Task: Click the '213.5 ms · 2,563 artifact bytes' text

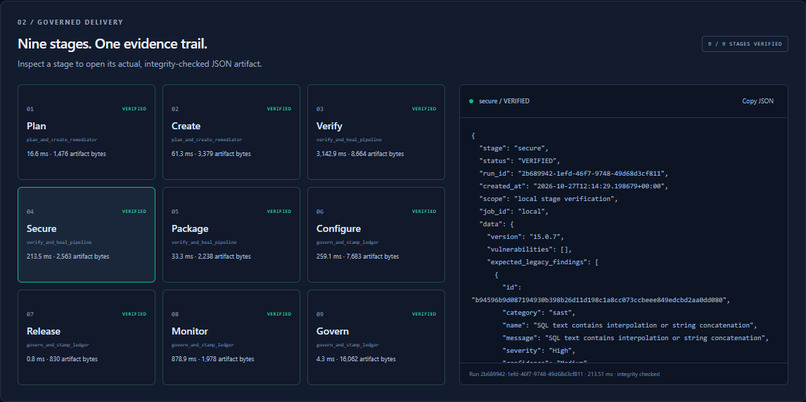Action: point(68,257)
